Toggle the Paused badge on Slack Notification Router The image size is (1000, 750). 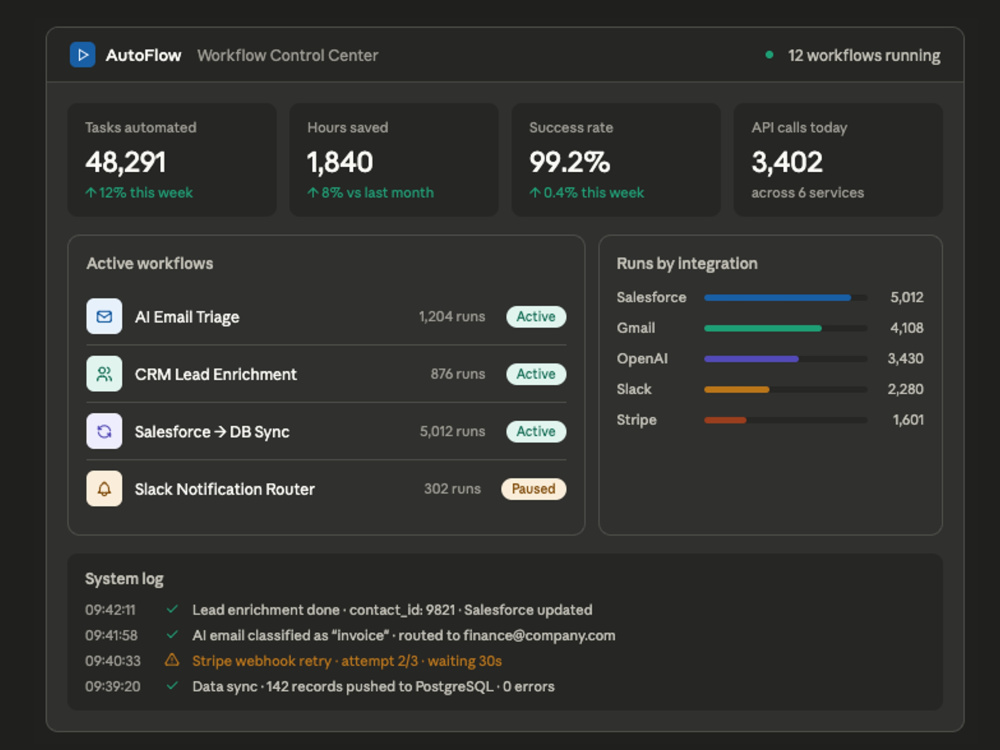tap(533, 489)
